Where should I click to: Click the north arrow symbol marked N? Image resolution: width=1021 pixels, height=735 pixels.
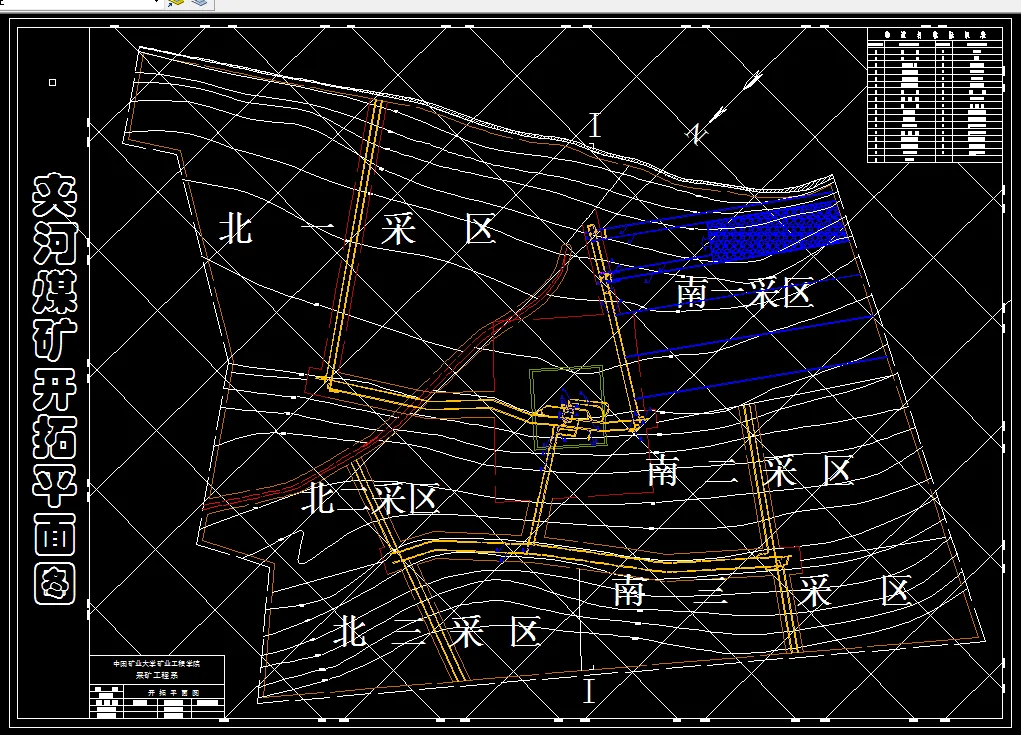[x=724, y=108]
